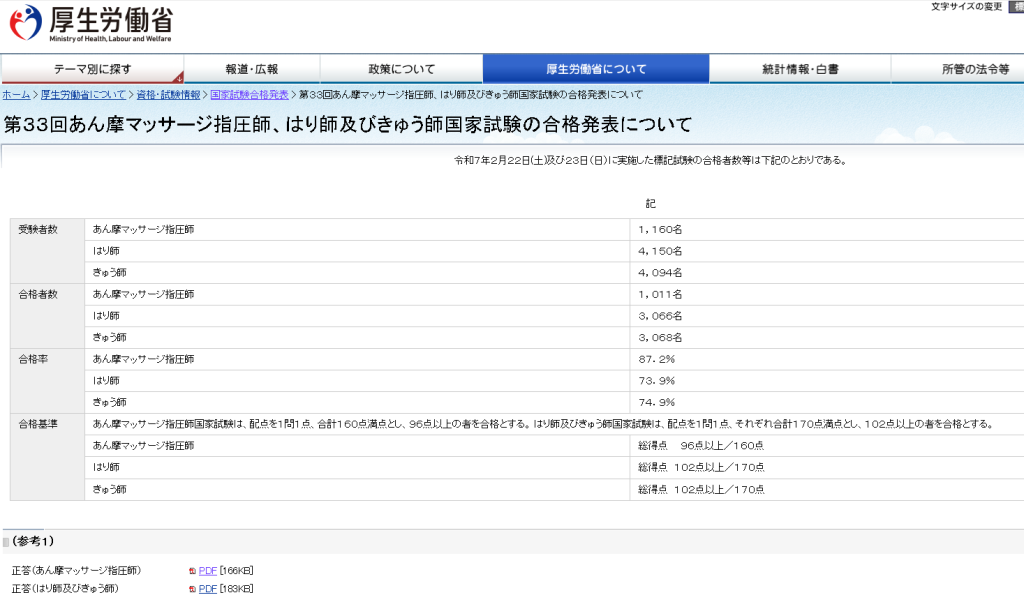1024x602 pixels.
Task: Click the 資格・試験情報 breadcrumb link
Action: tap(168, 95)
